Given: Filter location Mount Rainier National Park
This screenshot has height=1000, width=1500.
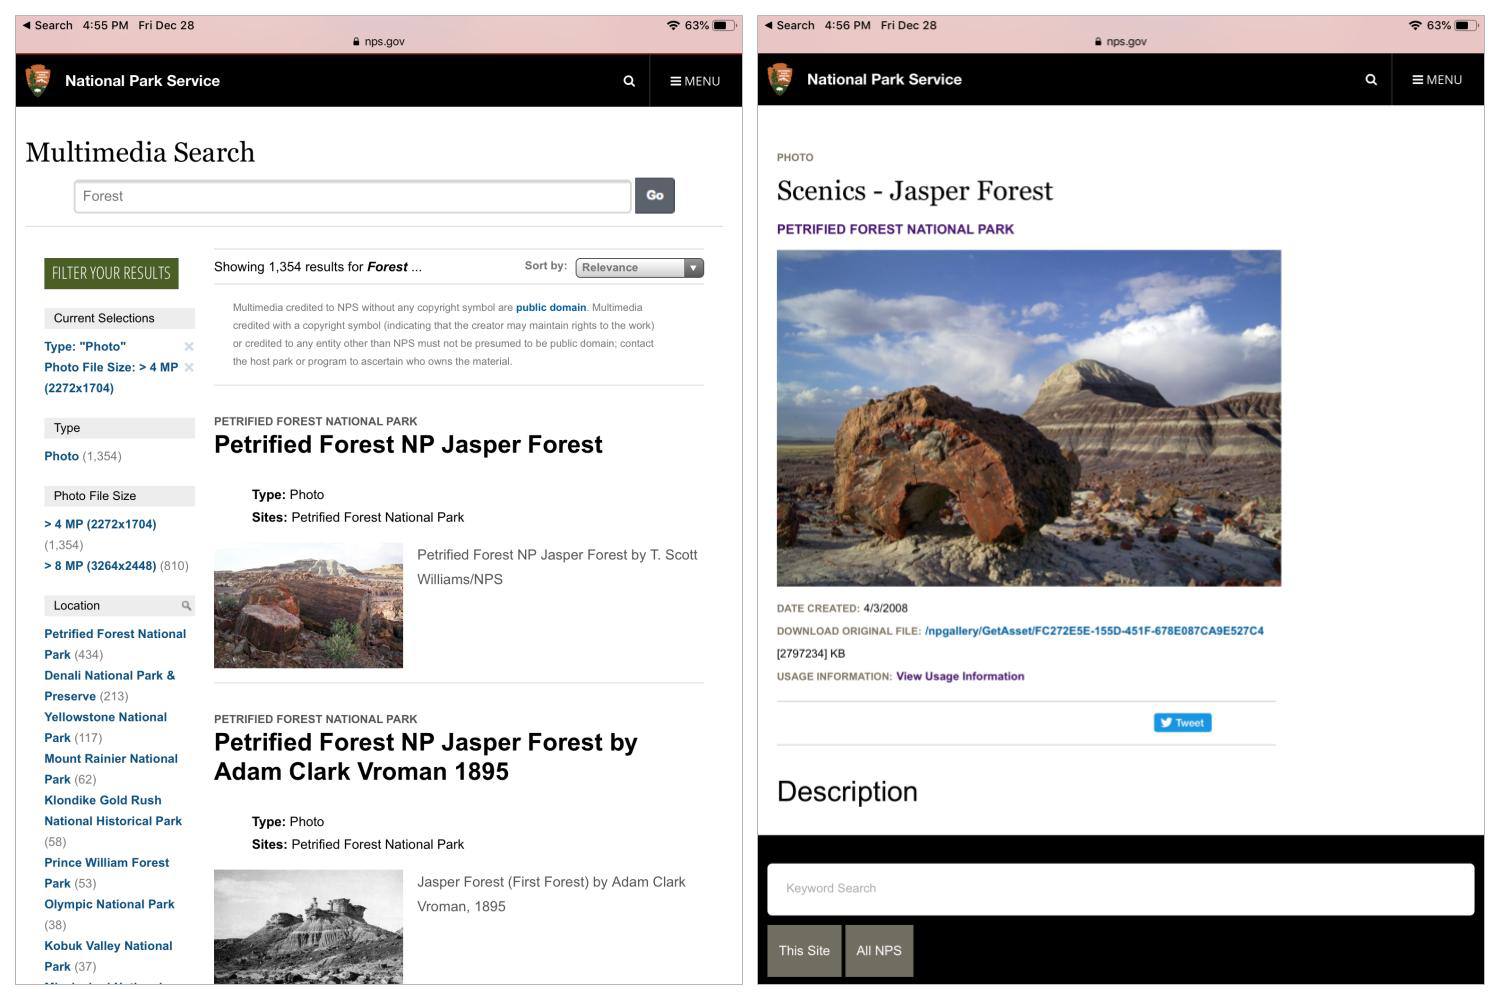Looking at the screenshot, I should [x=111, y=769].
